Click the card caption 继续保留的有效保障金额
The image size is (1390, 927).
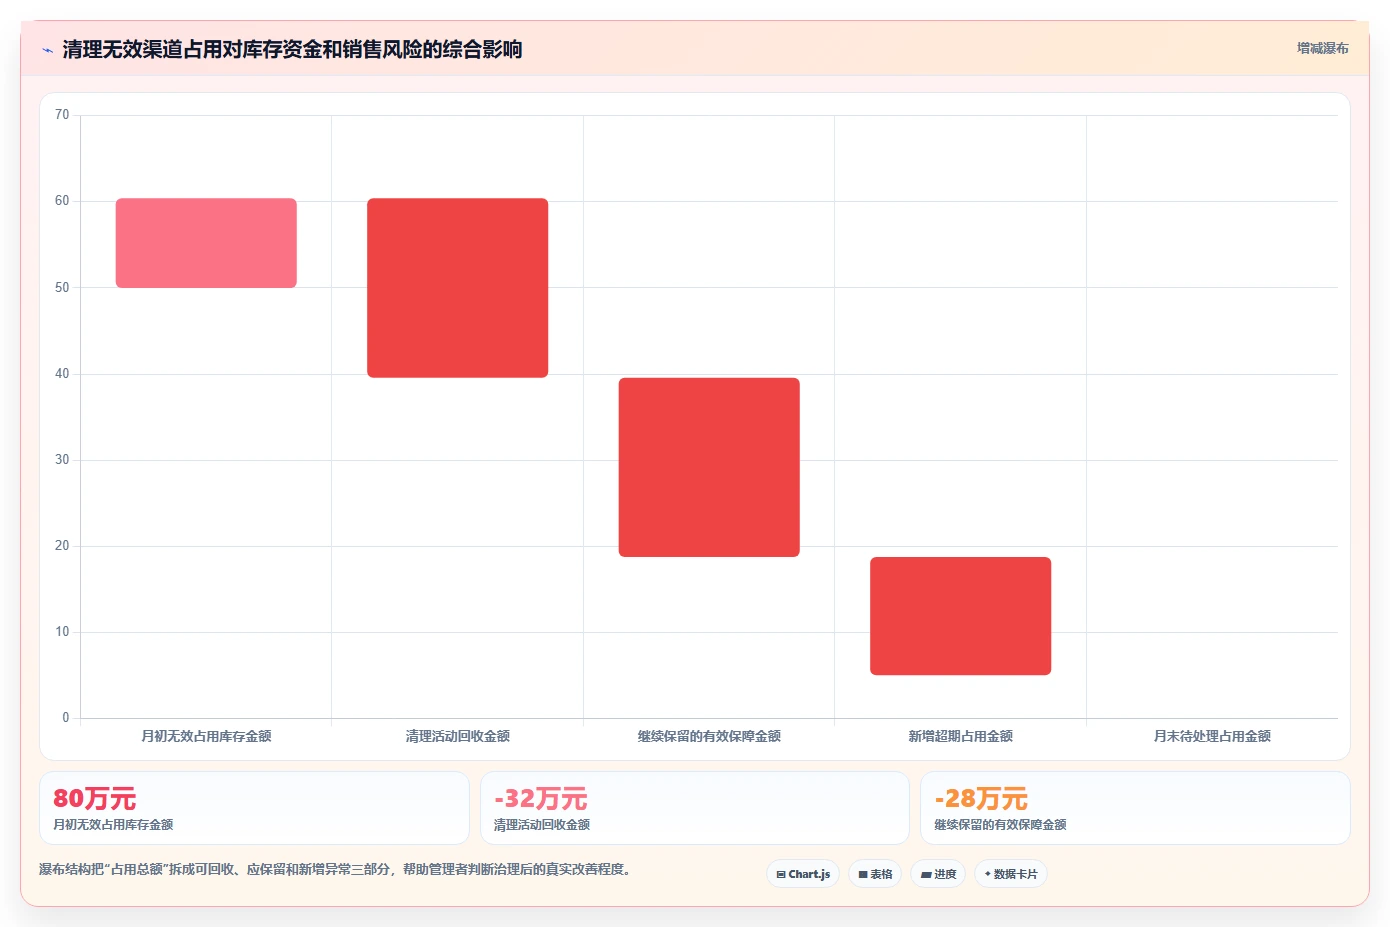click(x=1000, y=825)
